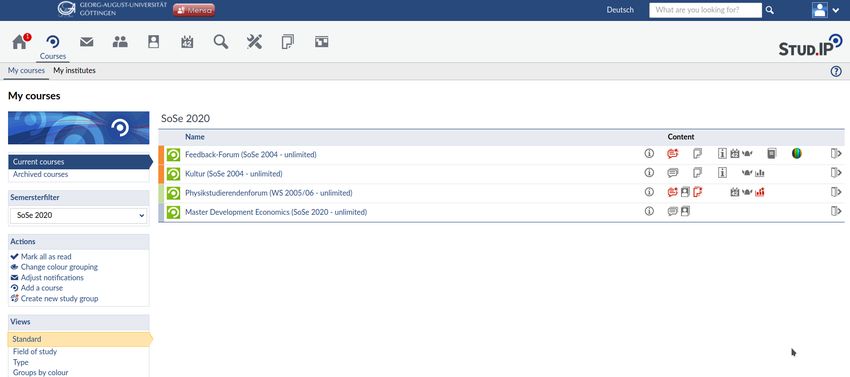The image size is (850, 377).
Task: Select the My courses tab
Action: tap(26, 71)
